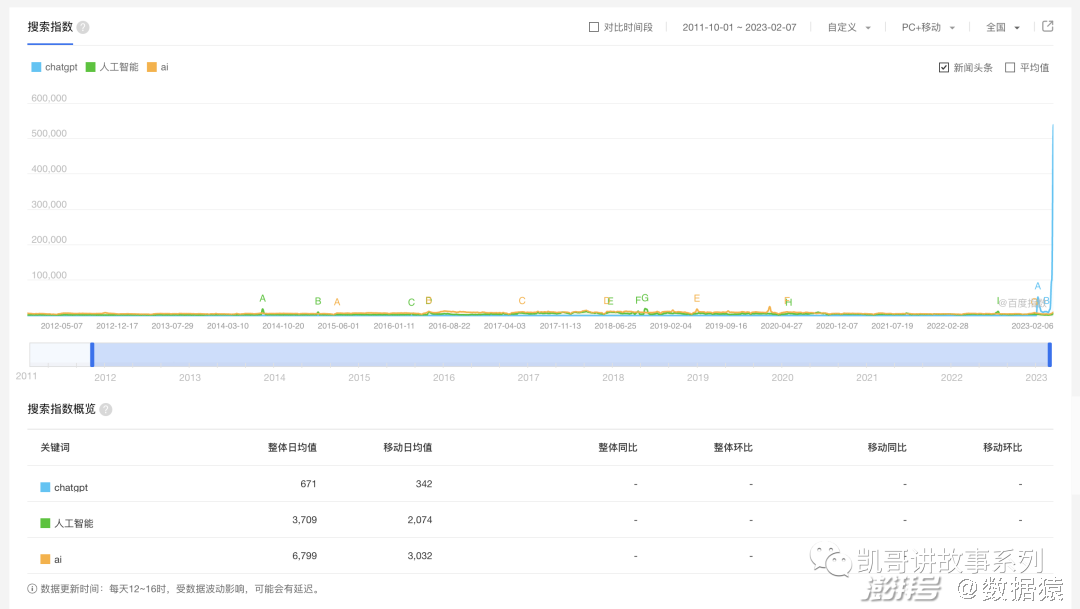Click the blue chatgpt legend square above chart
1080x609 pixels.
coord(36,67)
